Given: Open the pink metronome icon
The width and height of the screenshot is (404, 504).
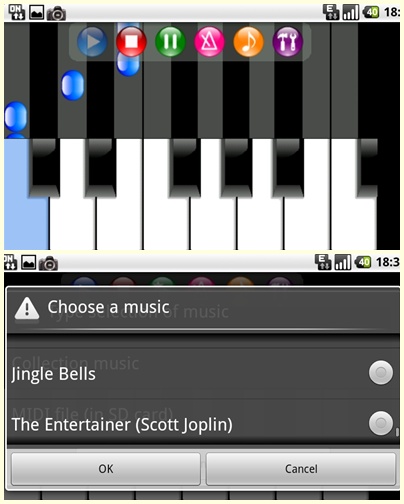Looking at the screenshot, I should coord(209,42).
